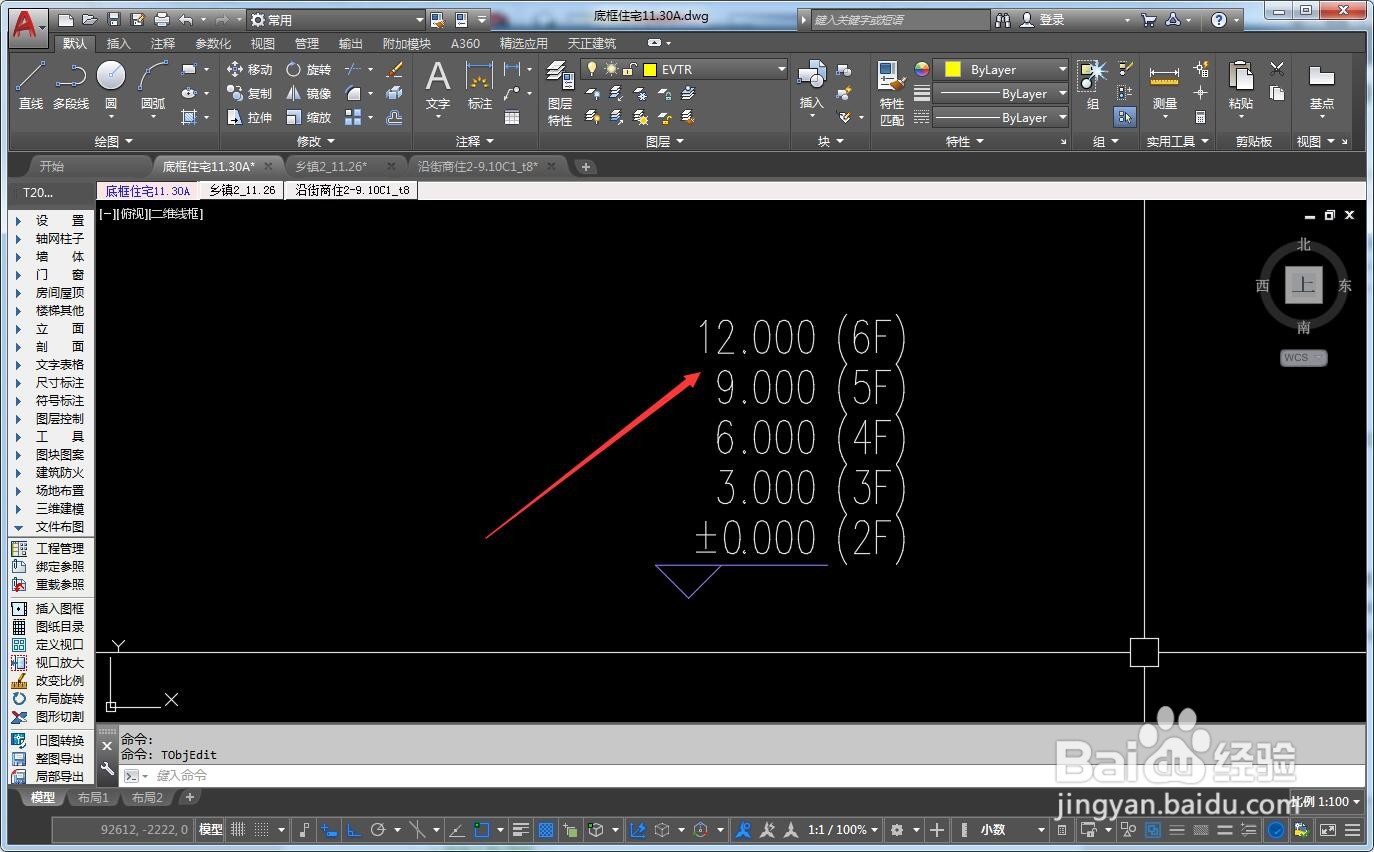Open the 比例 1:100 scale dropdown

pyautogui.click(x=1326, y=801)
